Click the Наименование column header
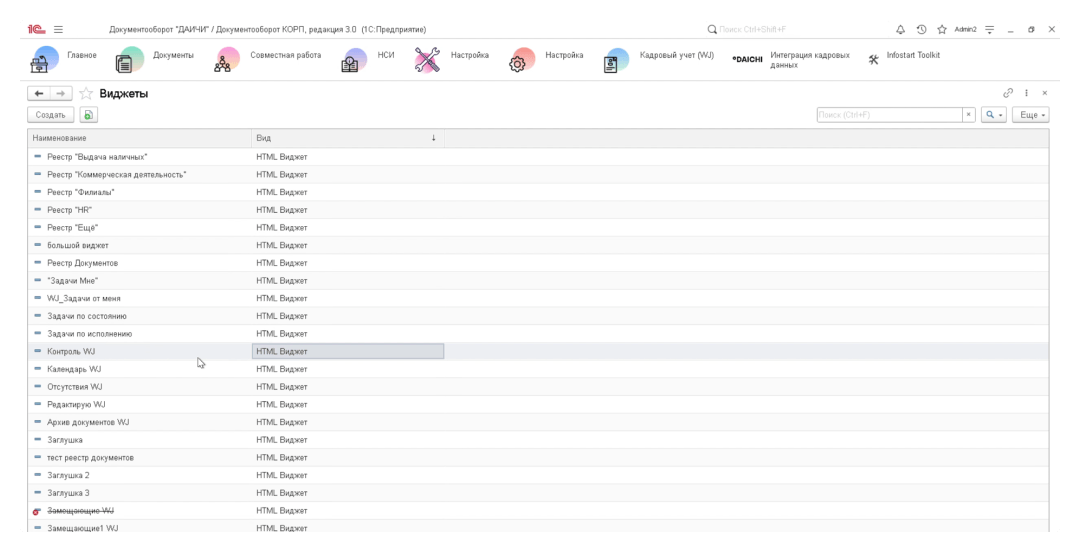This screenshot has width=1080, height=552. click(140, 138)
